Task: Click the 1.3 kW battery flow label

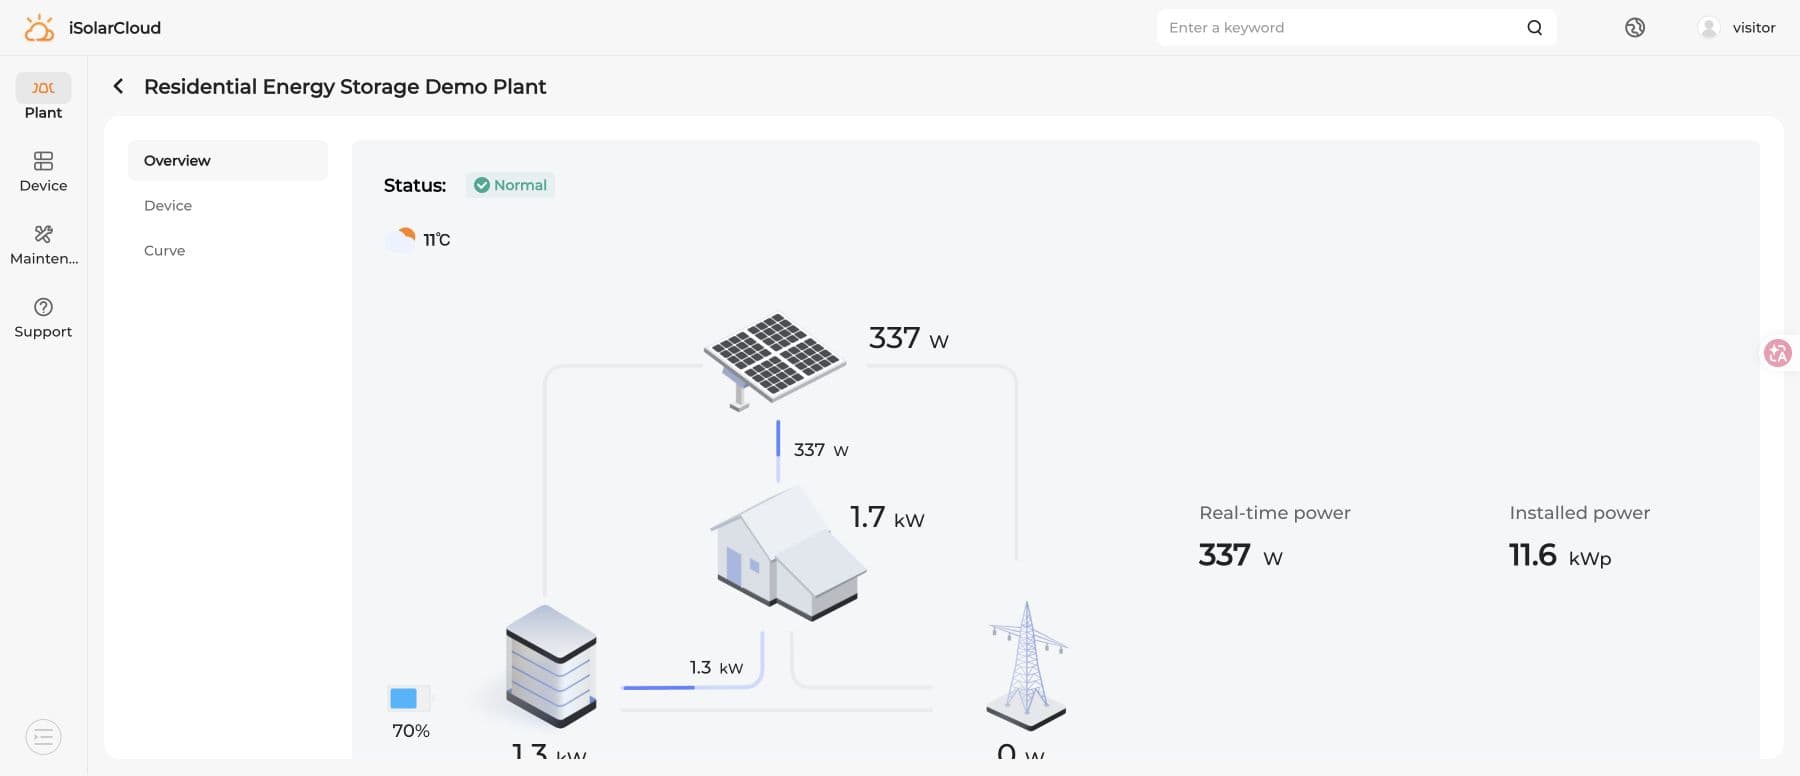Action: (x=716, y=667)
